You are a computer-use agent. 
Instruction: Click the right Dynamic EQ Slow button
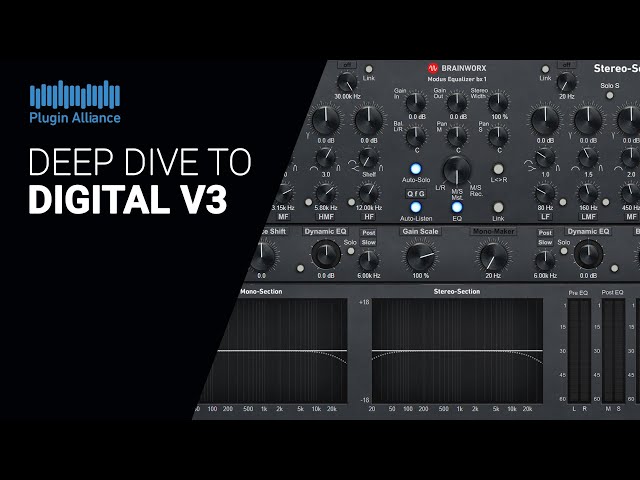pyautogui.click(x=545, y=242)
